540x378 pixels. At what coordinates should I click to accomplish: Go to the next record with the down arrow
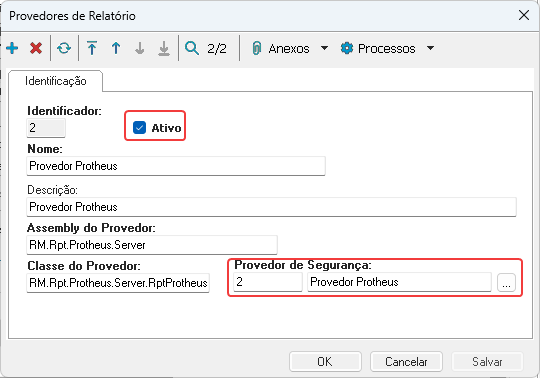(139, 48)
